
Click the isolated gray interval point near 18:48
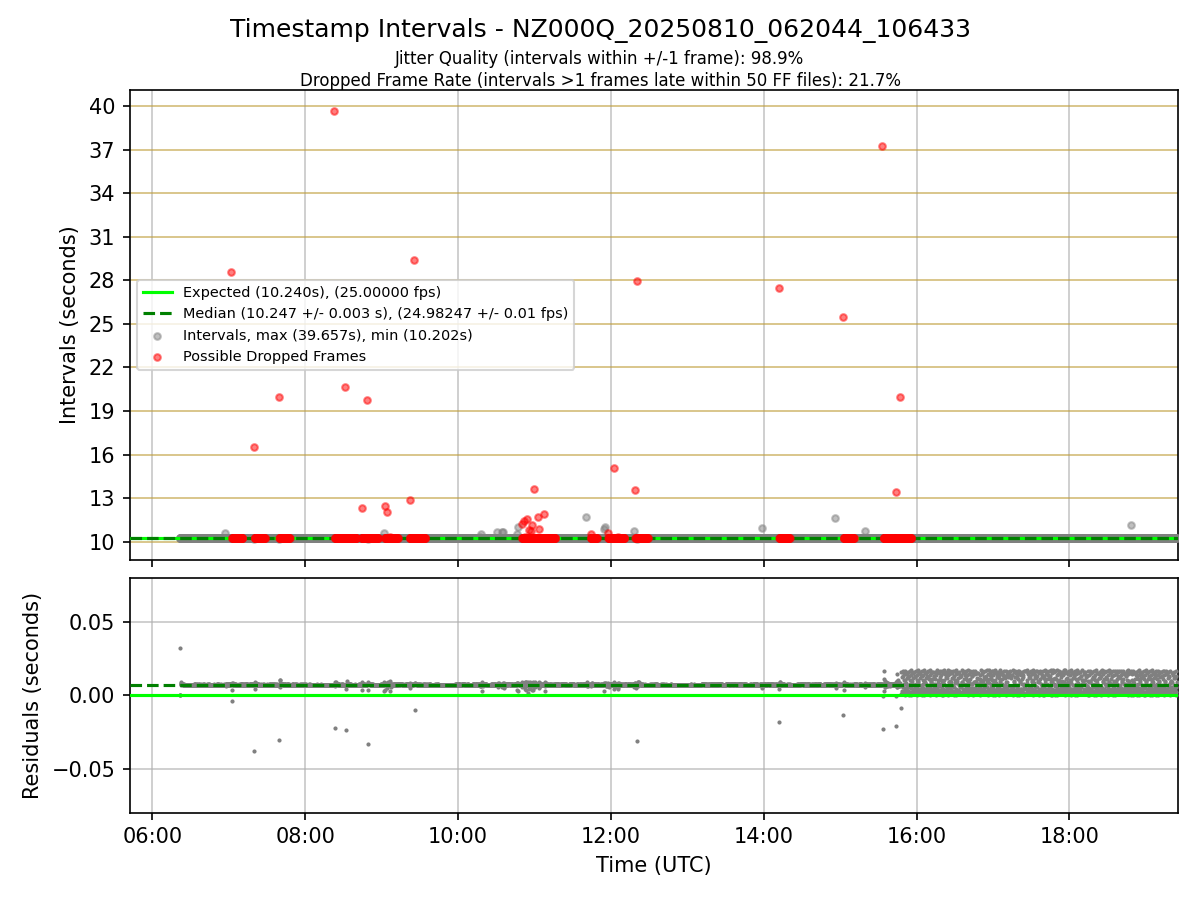tap(1131, 525)
